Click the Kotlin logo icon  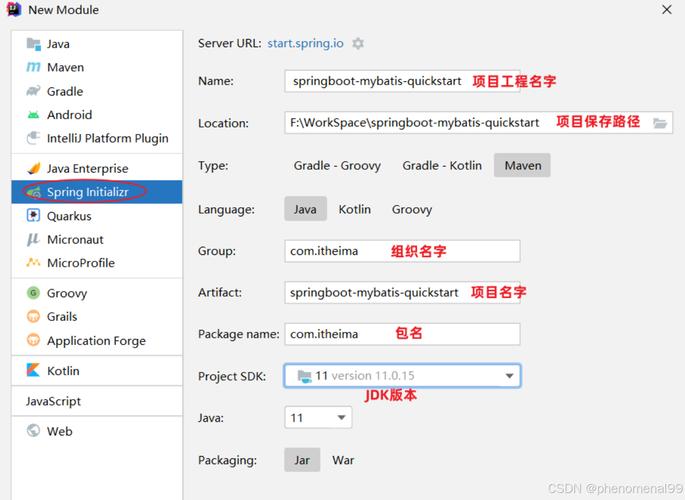click(x=34, y=370)
